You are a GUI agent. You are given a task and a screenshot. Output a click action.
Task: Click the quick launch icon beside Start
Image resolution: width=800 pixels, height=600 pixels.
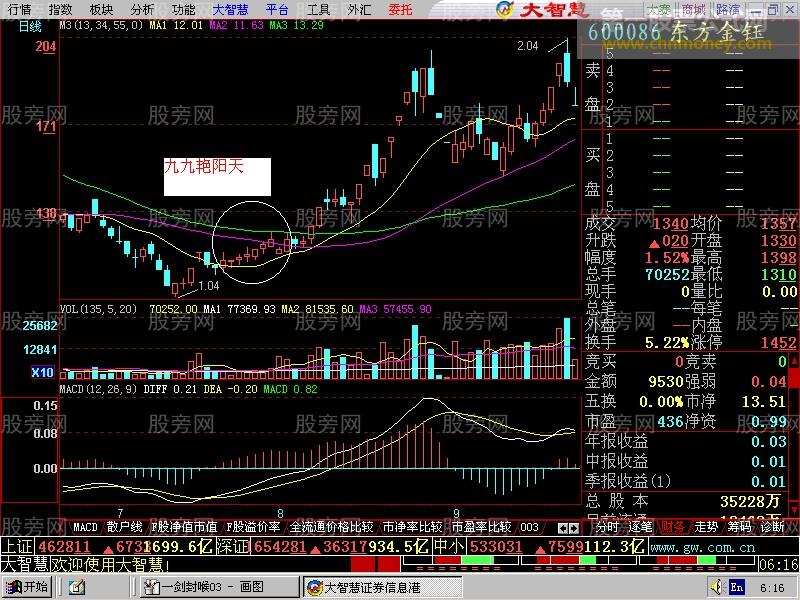point(76,587)
